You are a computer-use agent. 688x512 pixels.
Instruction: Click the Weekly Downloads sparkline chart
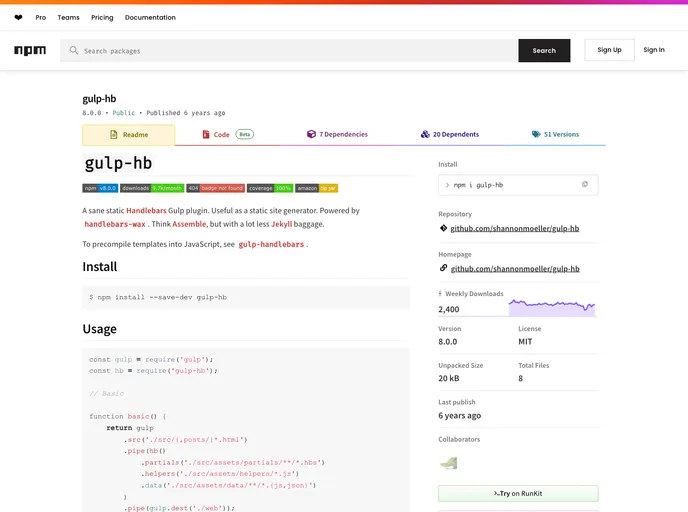tap(552, 308)
